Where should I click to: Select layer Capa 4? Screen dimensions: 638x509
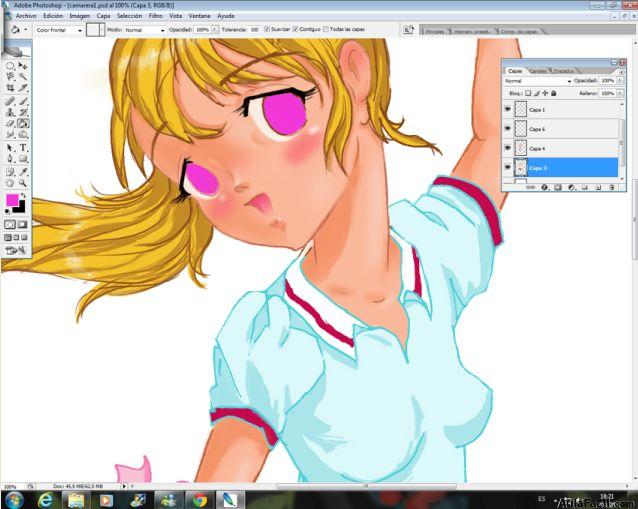(x=561, y=149)
